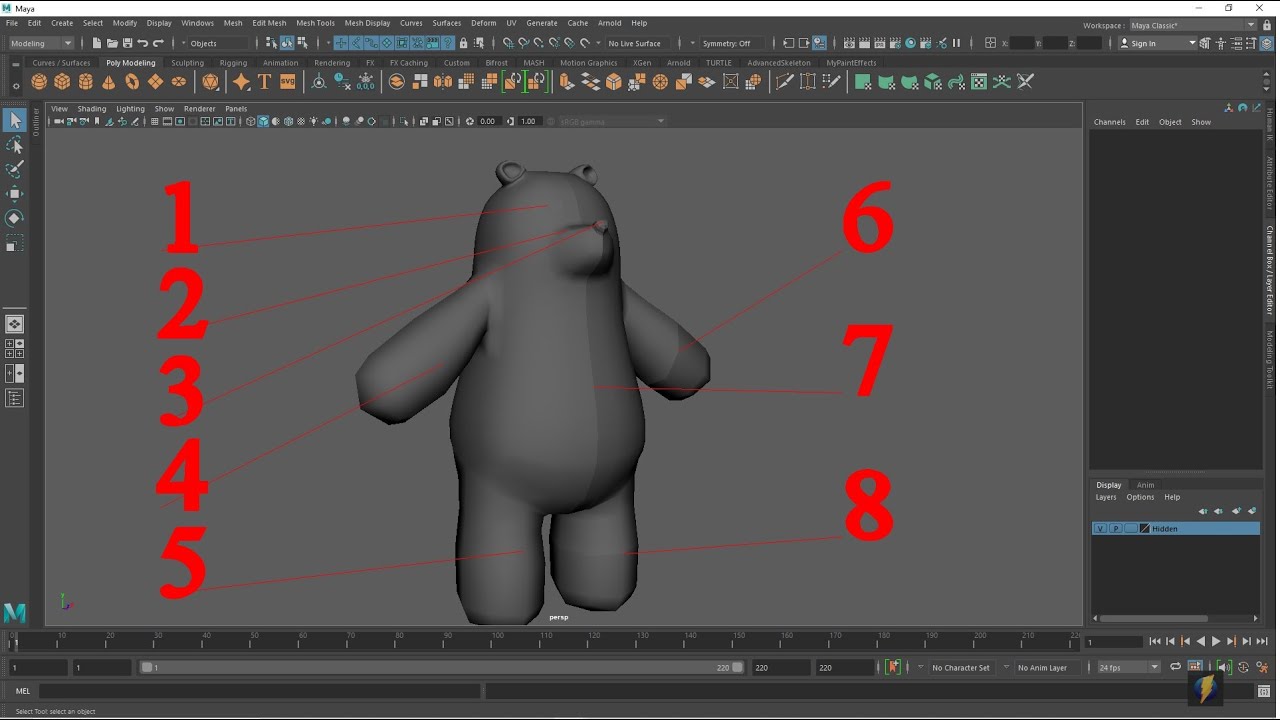Click the Redo arrow icon

tap(158, 43)
